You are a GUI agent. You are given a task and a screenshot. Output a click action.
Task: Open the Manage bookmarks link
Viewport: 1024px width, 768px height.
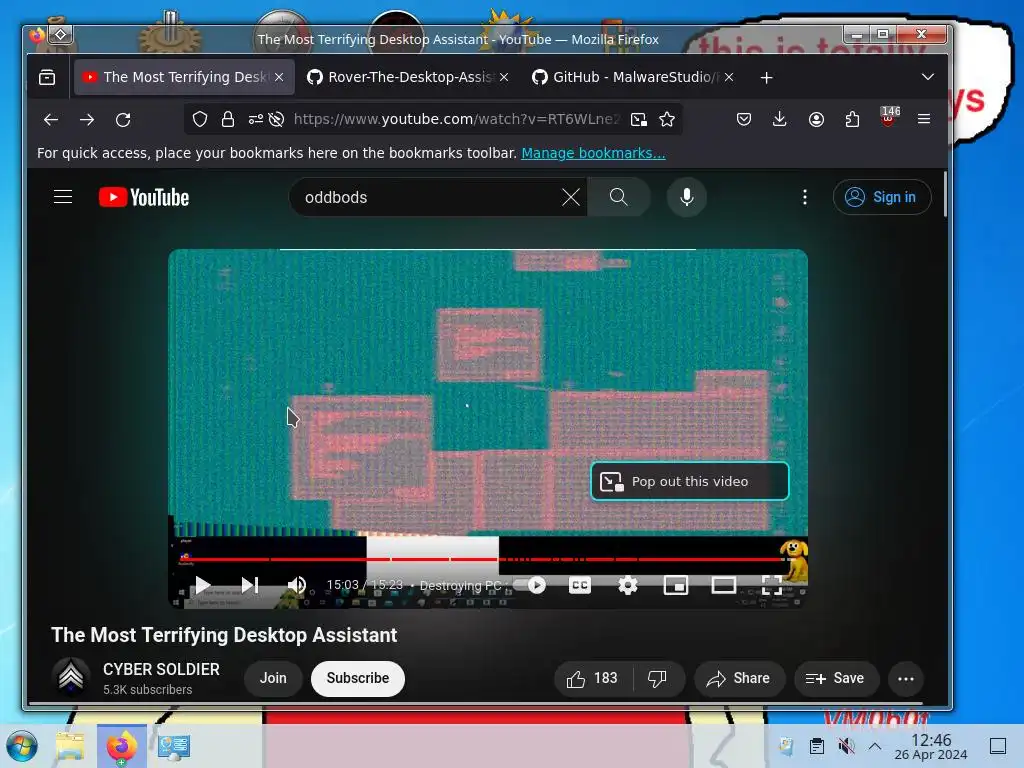click(593, 153)
